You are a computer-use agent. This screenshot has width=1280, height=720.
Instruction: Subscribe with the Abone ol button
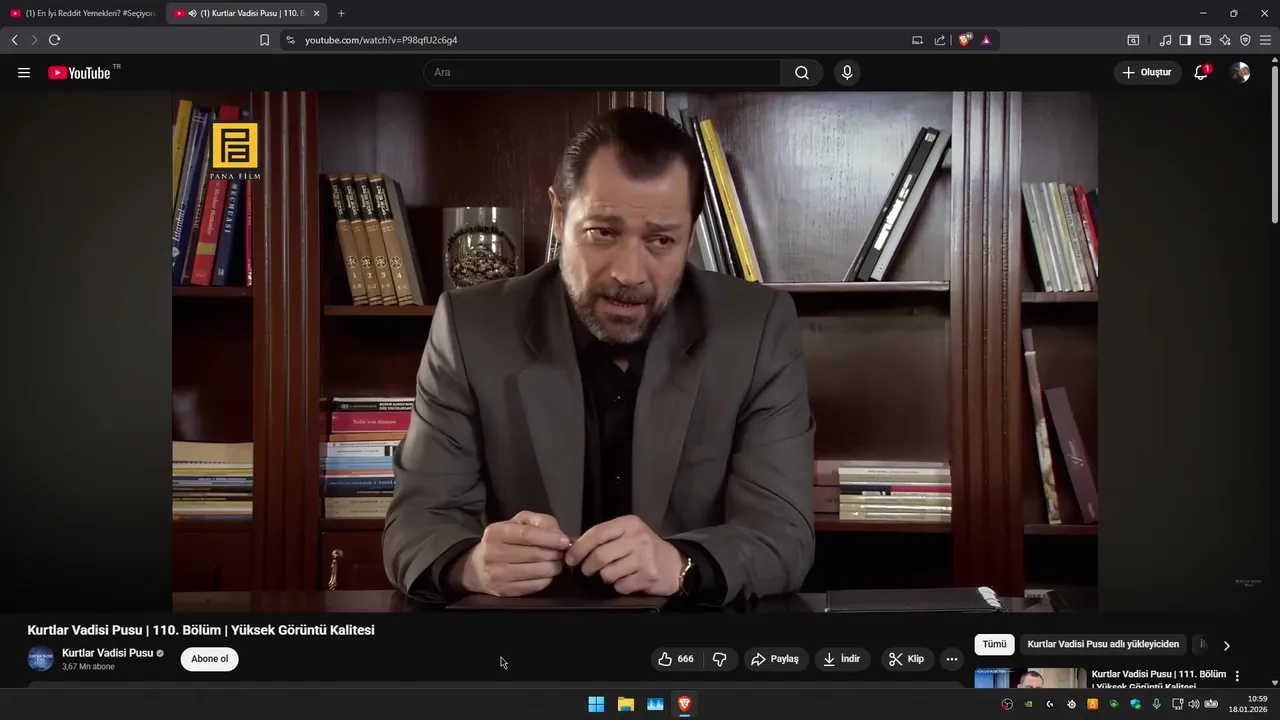pos(210,659)
